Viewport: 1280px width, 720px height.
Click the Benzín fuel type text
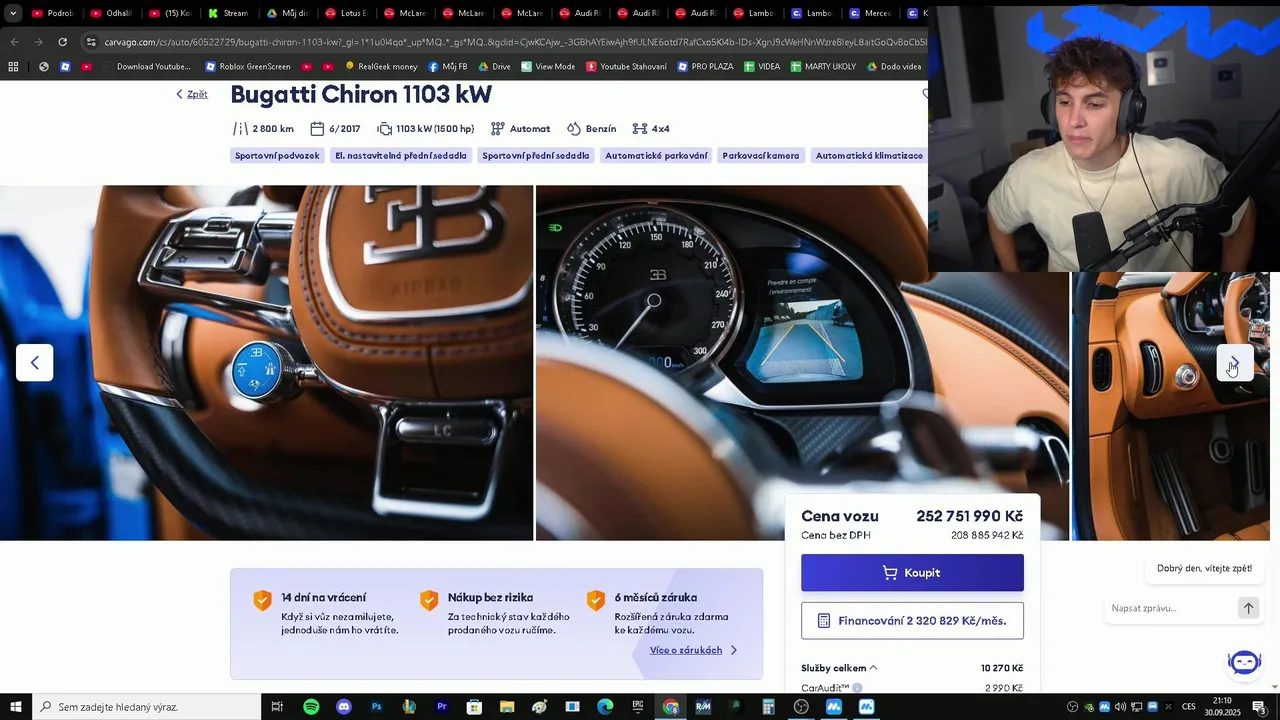point(601,129)
